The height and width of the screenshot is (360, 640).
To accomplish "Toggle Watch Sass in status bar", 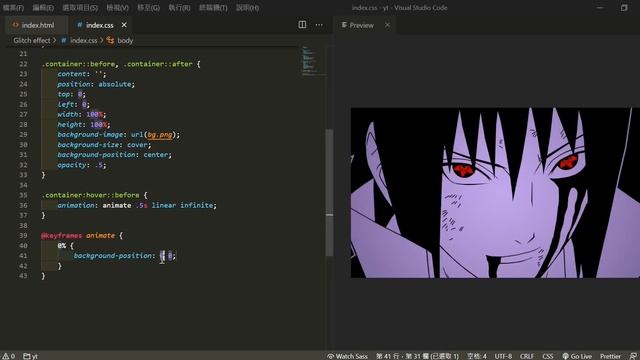I will pos(347,356).
